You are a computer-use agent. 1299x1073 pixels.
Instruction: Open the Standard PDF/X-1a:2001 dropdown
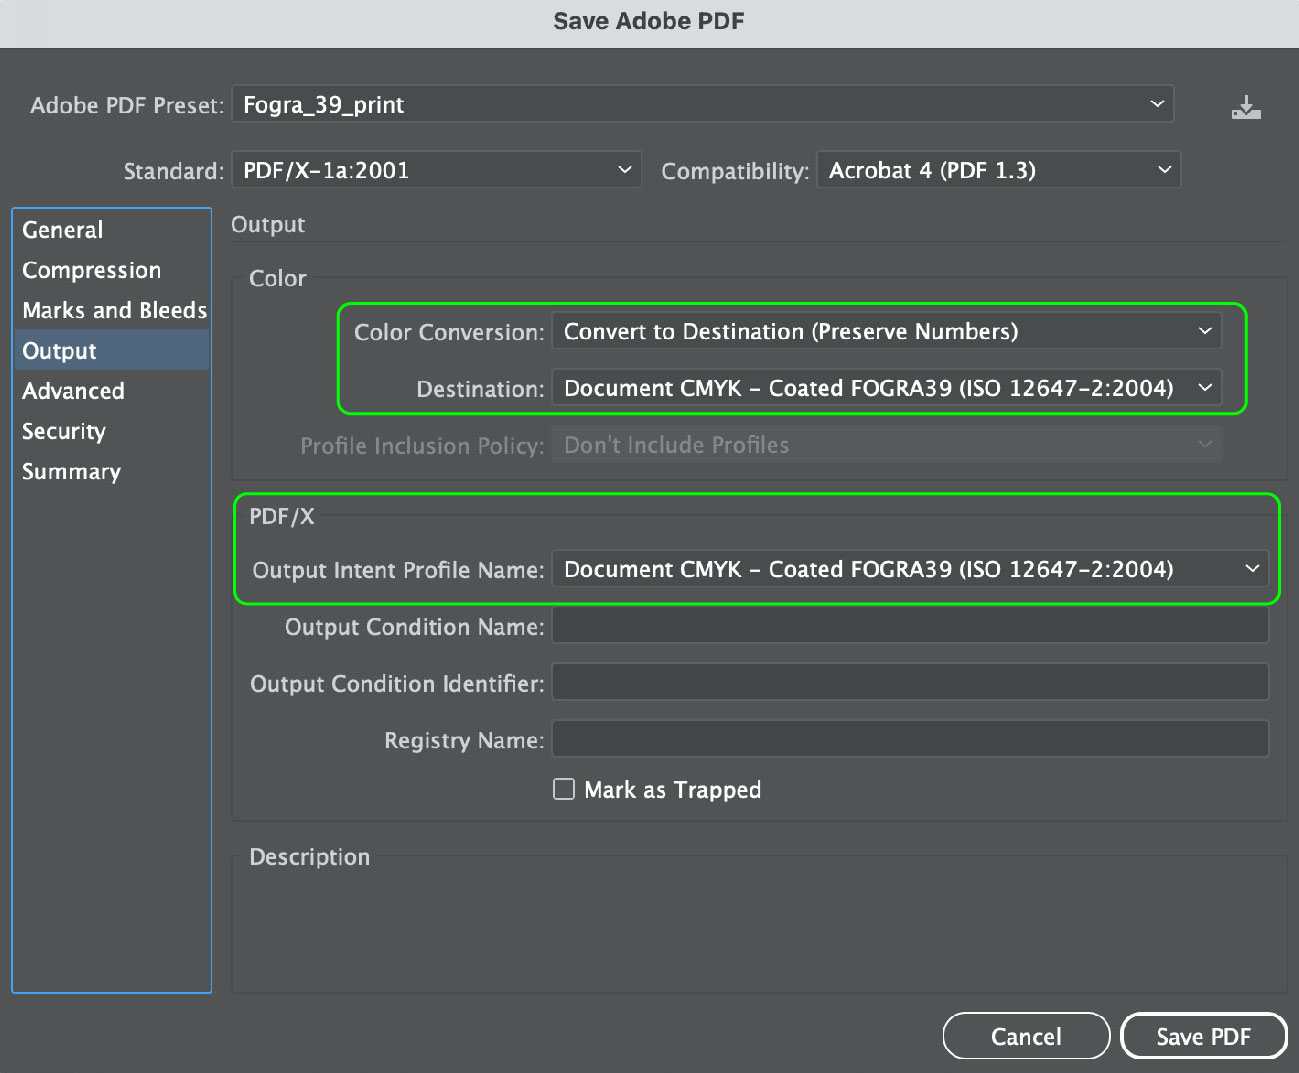[x=436, y=170]
